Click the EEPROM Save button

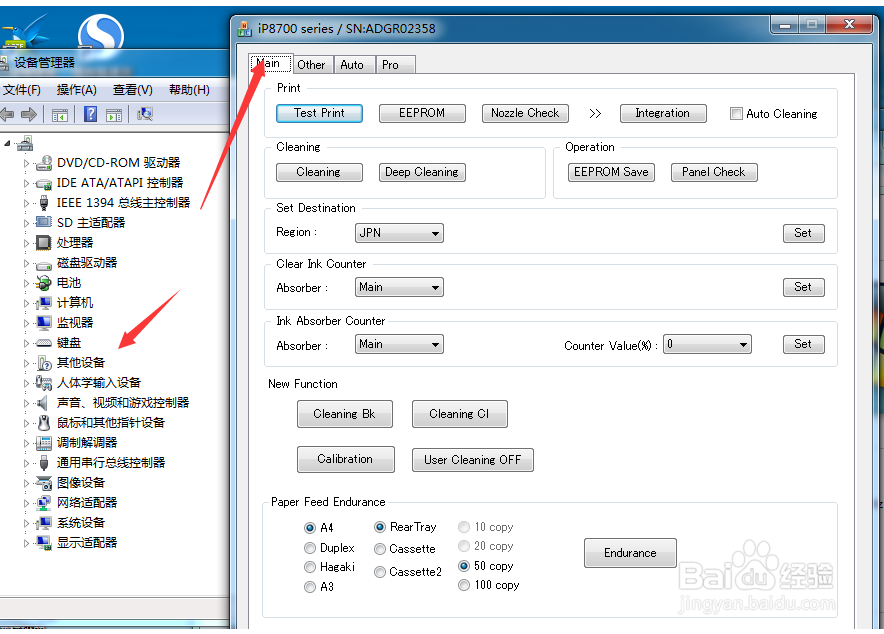click(x=611, y=172)
